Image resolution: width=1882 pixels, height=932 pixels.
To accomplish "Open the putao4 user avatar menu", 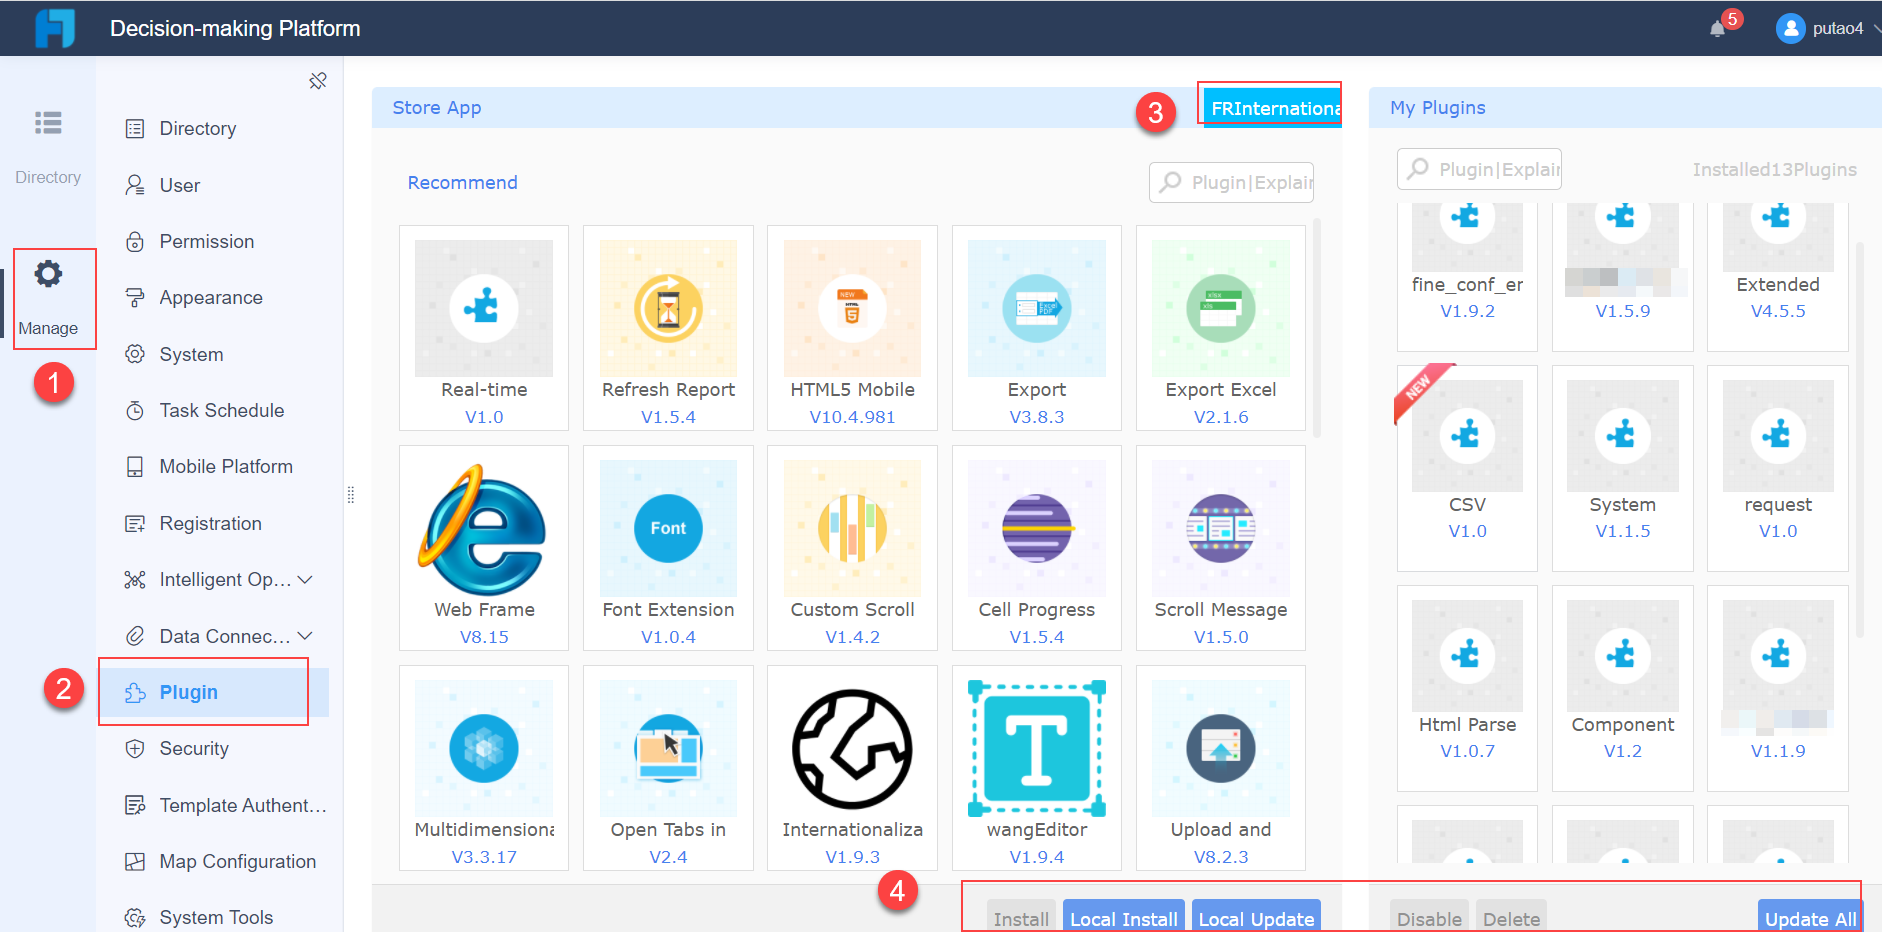I will (1790, 28).
